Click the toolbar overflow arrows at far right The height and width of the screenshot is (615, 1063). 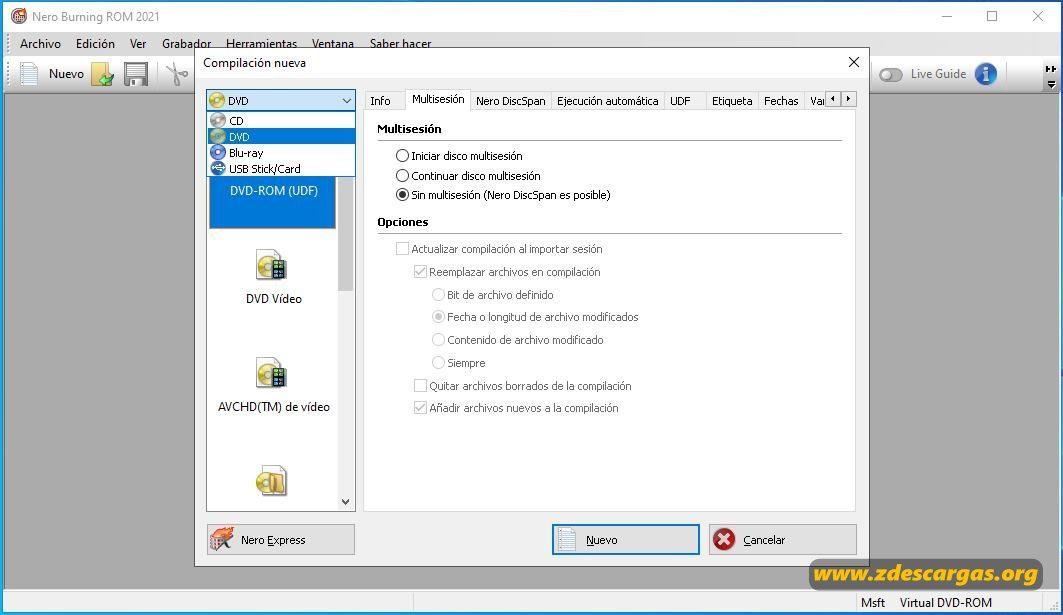(x=1051, y=77)
